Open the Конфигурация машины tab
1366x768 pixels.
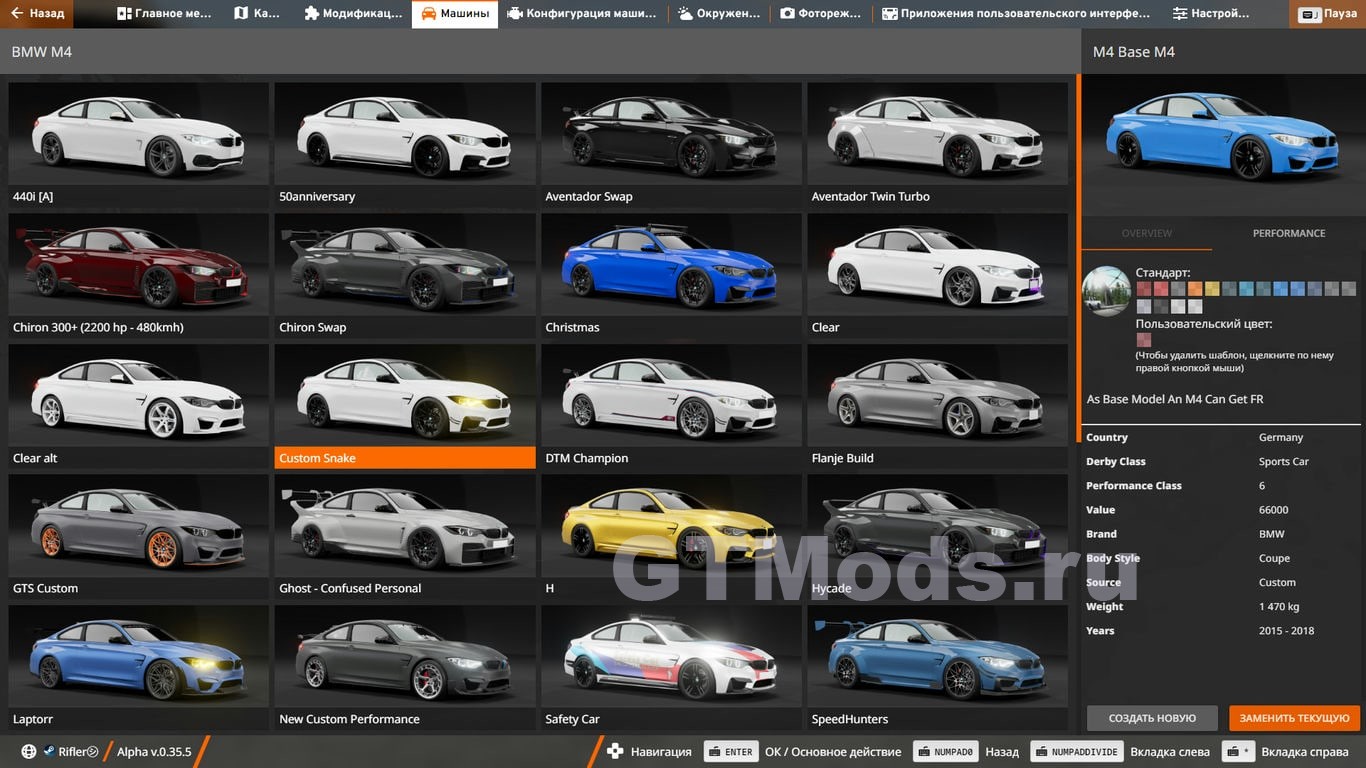tap(582, 14)
